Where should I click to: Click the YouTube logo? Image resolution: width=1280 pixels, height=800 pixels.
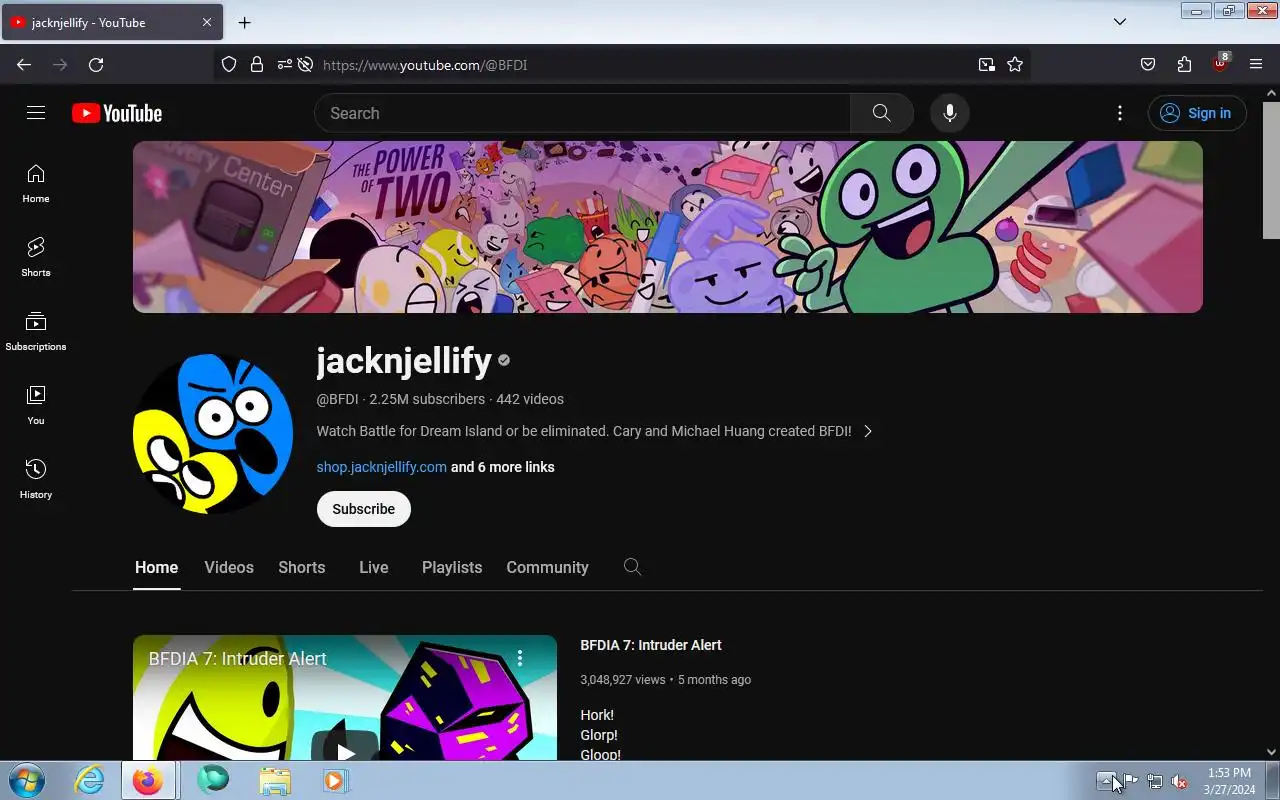click(117, 113)
